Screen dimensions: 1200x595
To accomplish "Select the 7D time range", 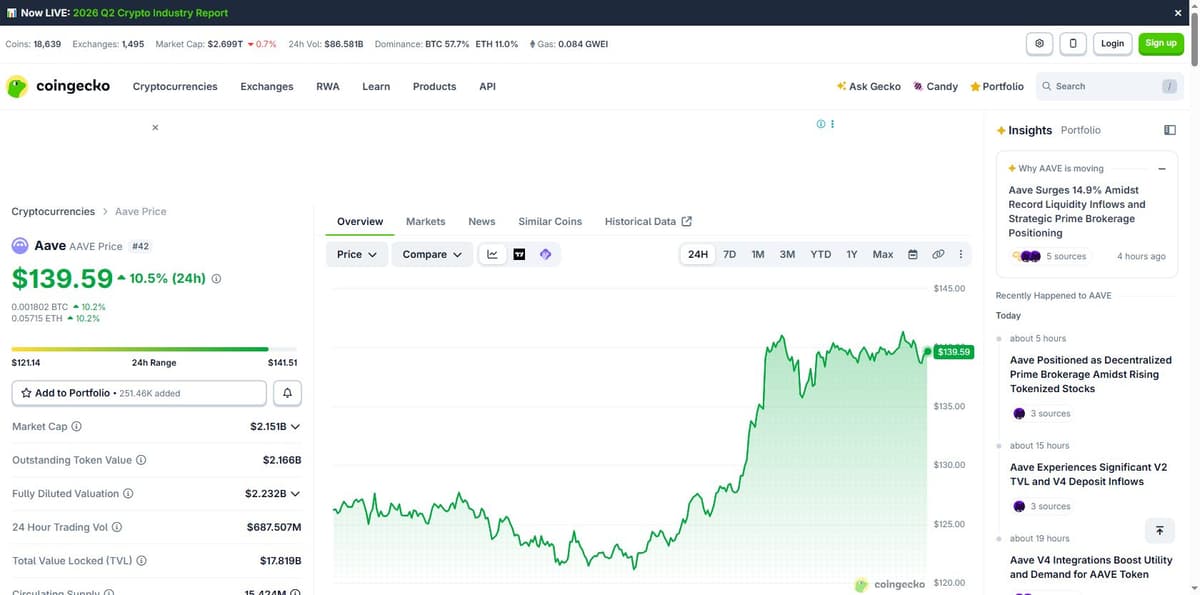I will pos(730,254).
